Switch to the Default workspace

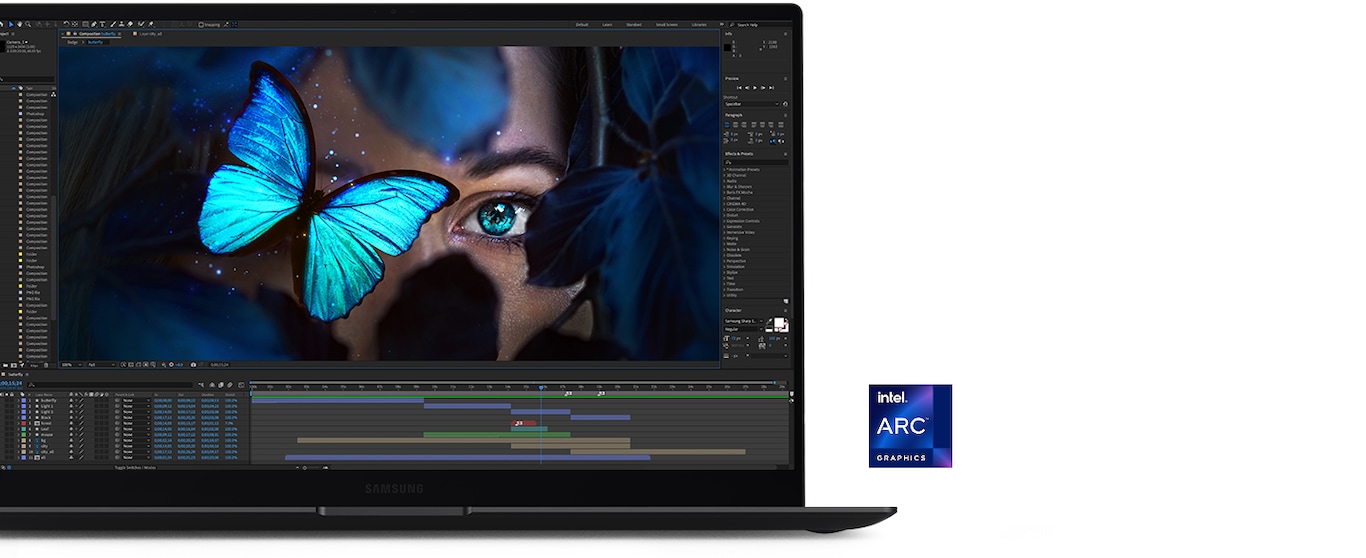pyautogui.click(x=582, y=24)
